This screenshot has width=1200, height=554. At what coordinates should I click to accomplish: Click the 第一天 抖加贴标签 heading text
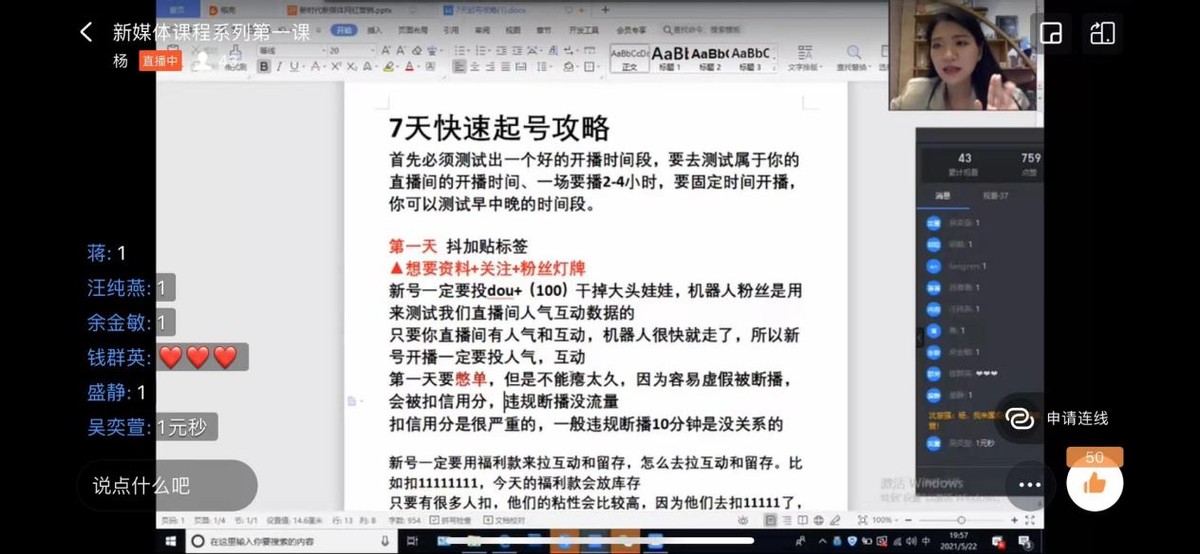point(458,246)
